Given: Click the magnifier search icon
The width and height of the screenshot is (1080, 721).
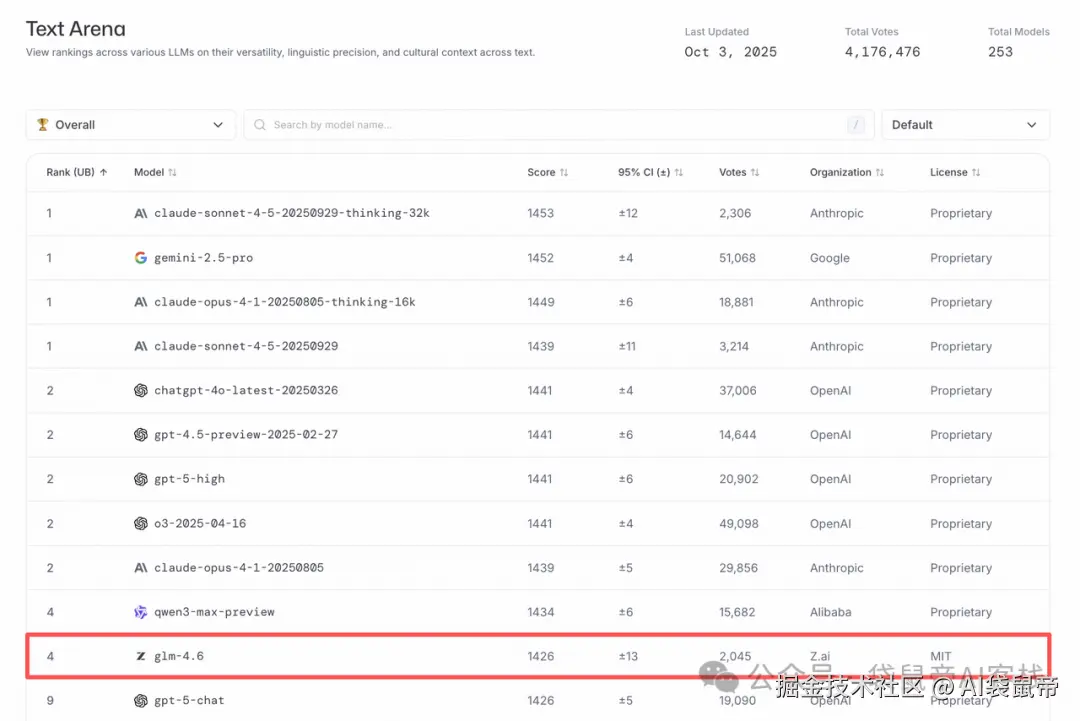Looking at the screenshot, I should (260, 125).
